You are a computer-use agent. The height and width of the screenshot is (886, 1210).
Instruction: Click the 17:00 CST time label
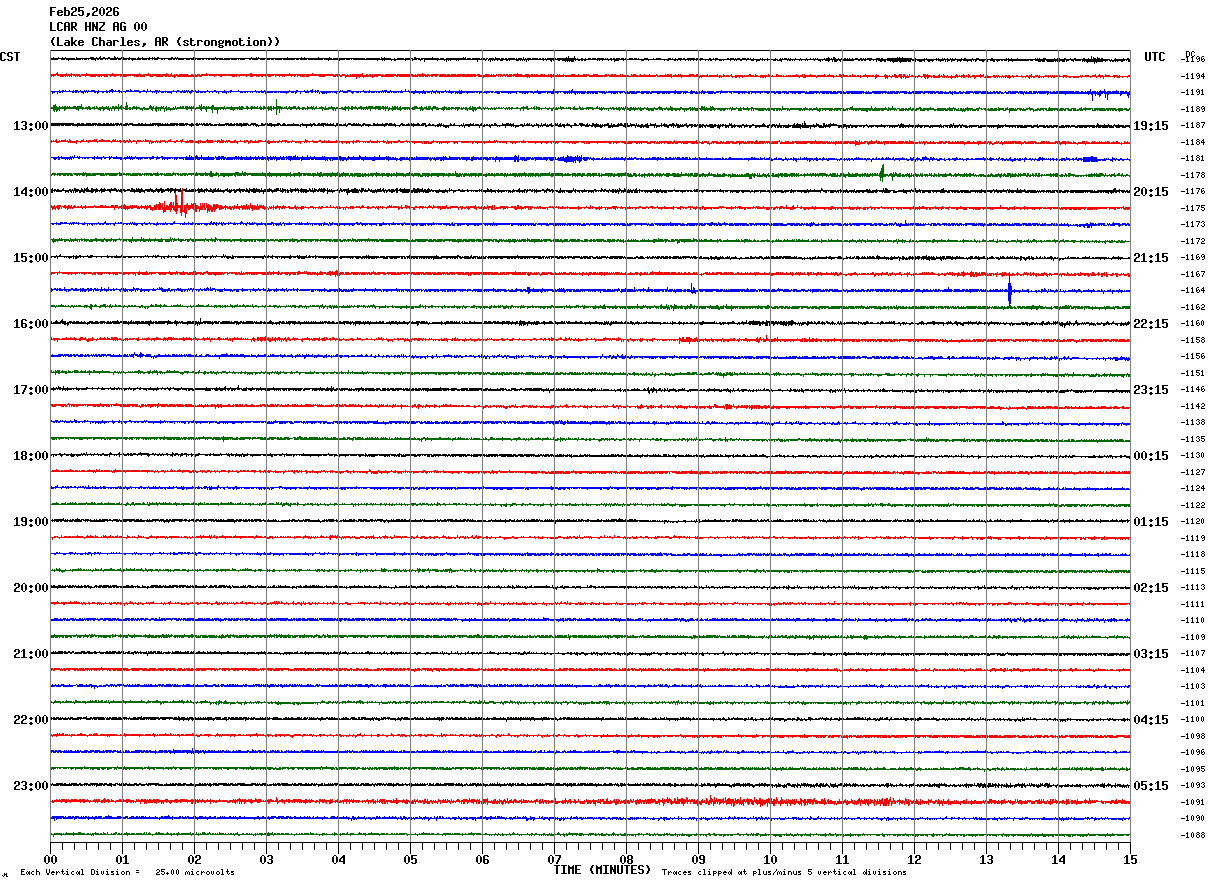(30, 390)
